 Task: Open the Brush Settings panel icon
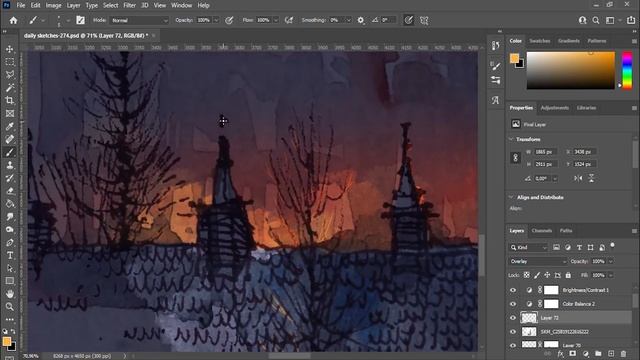click(x=80, y=20)
